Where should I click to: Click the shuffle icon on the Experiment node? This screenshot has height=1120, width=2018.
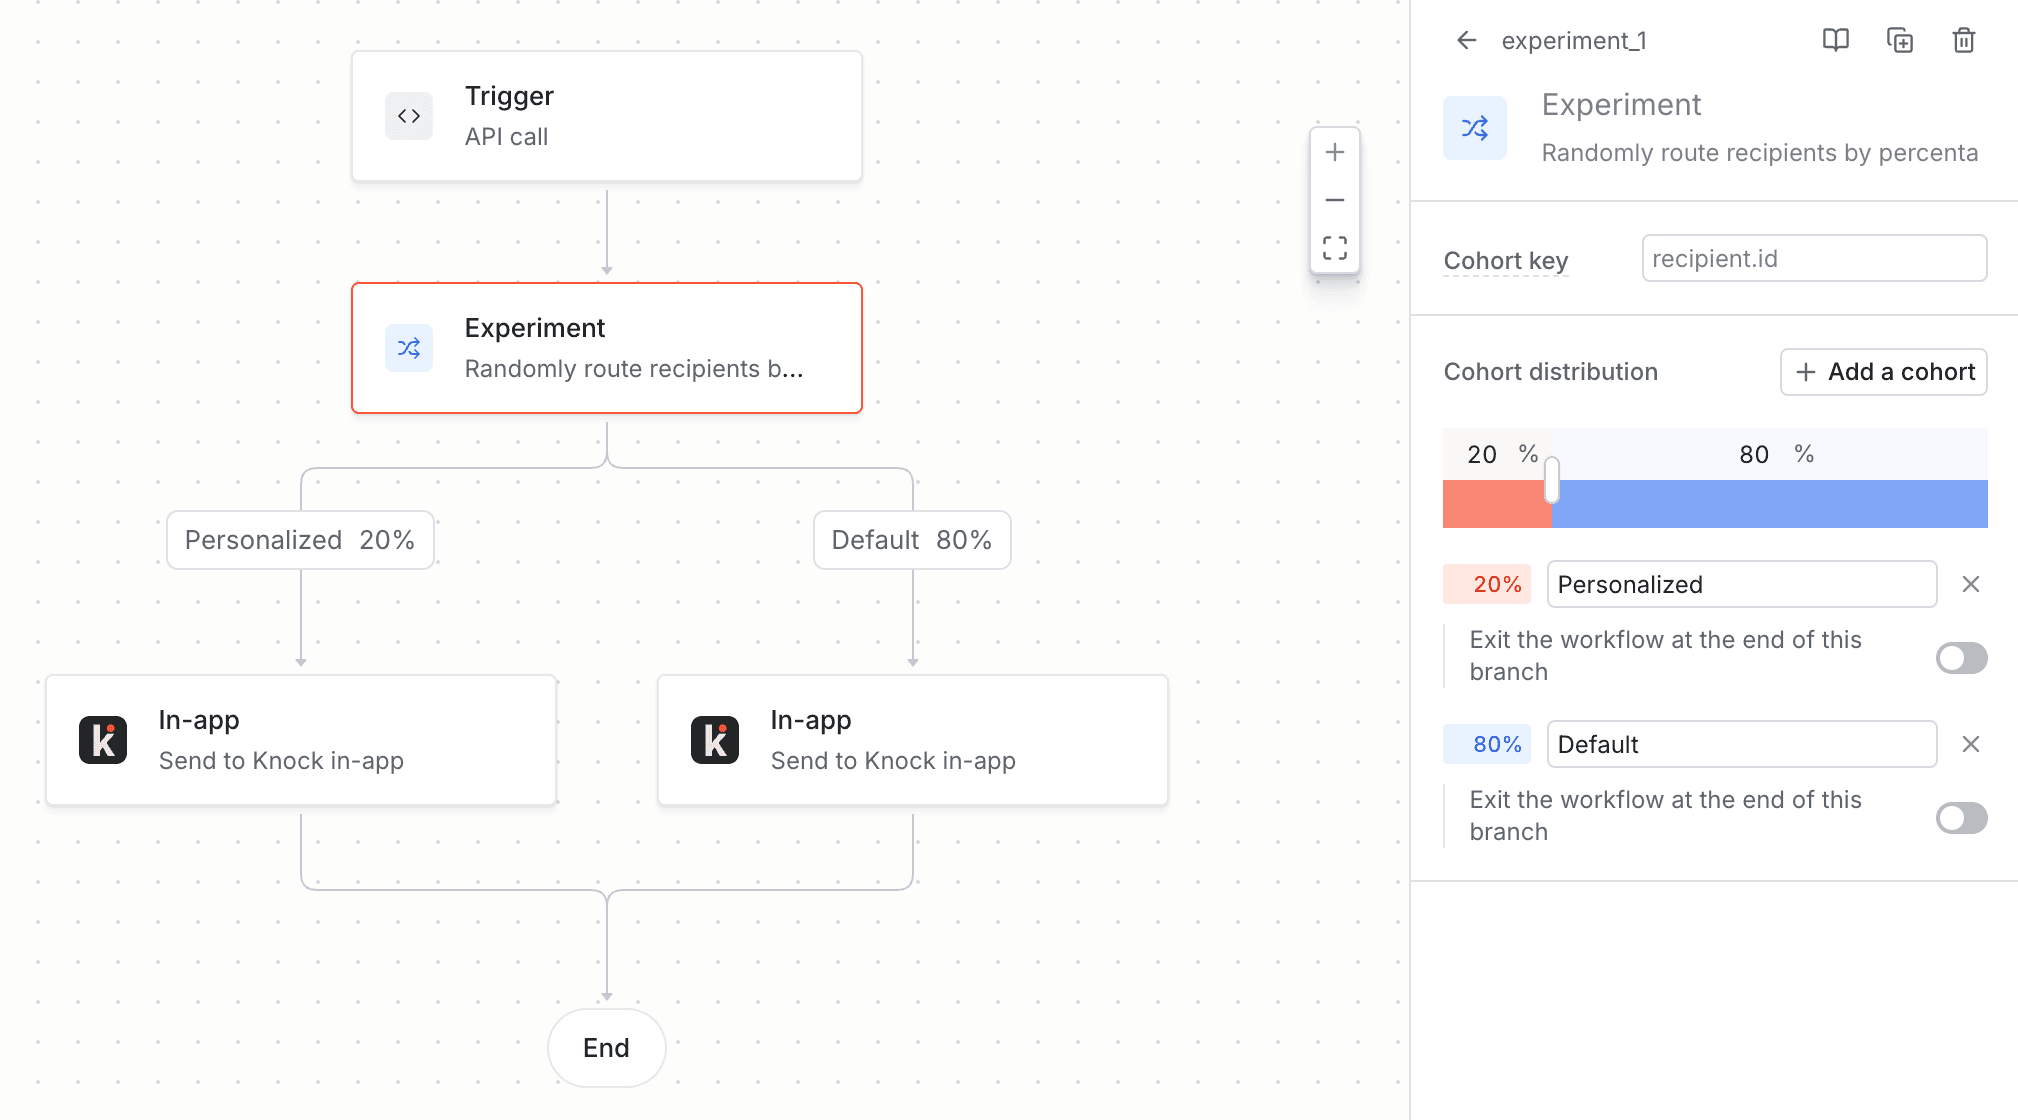tap(408, 348)
